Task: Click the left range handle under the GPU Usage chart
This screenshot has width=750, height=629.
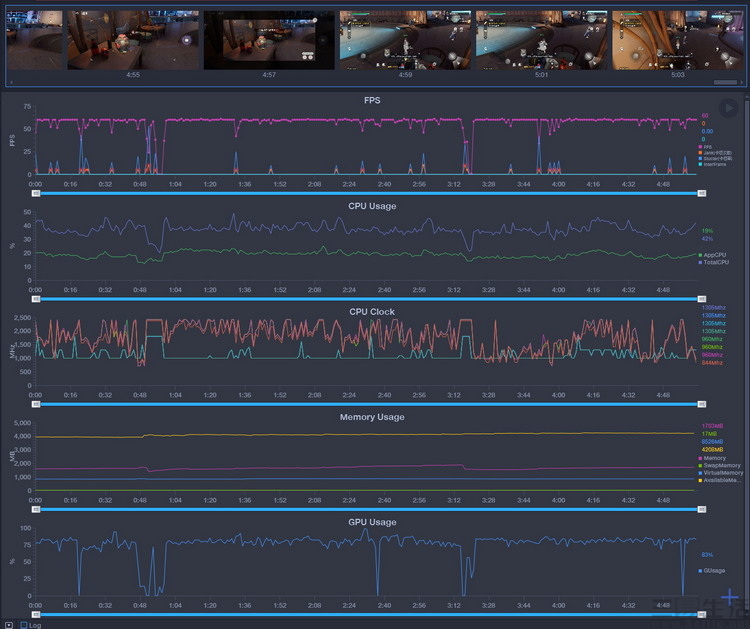Action: coord(36,615)
